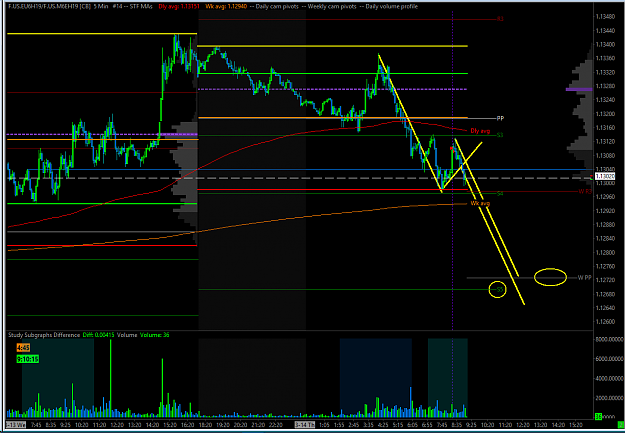Click volume axis value 6000.00000
This screenshot has height=433, width=625.
[608, 359]
